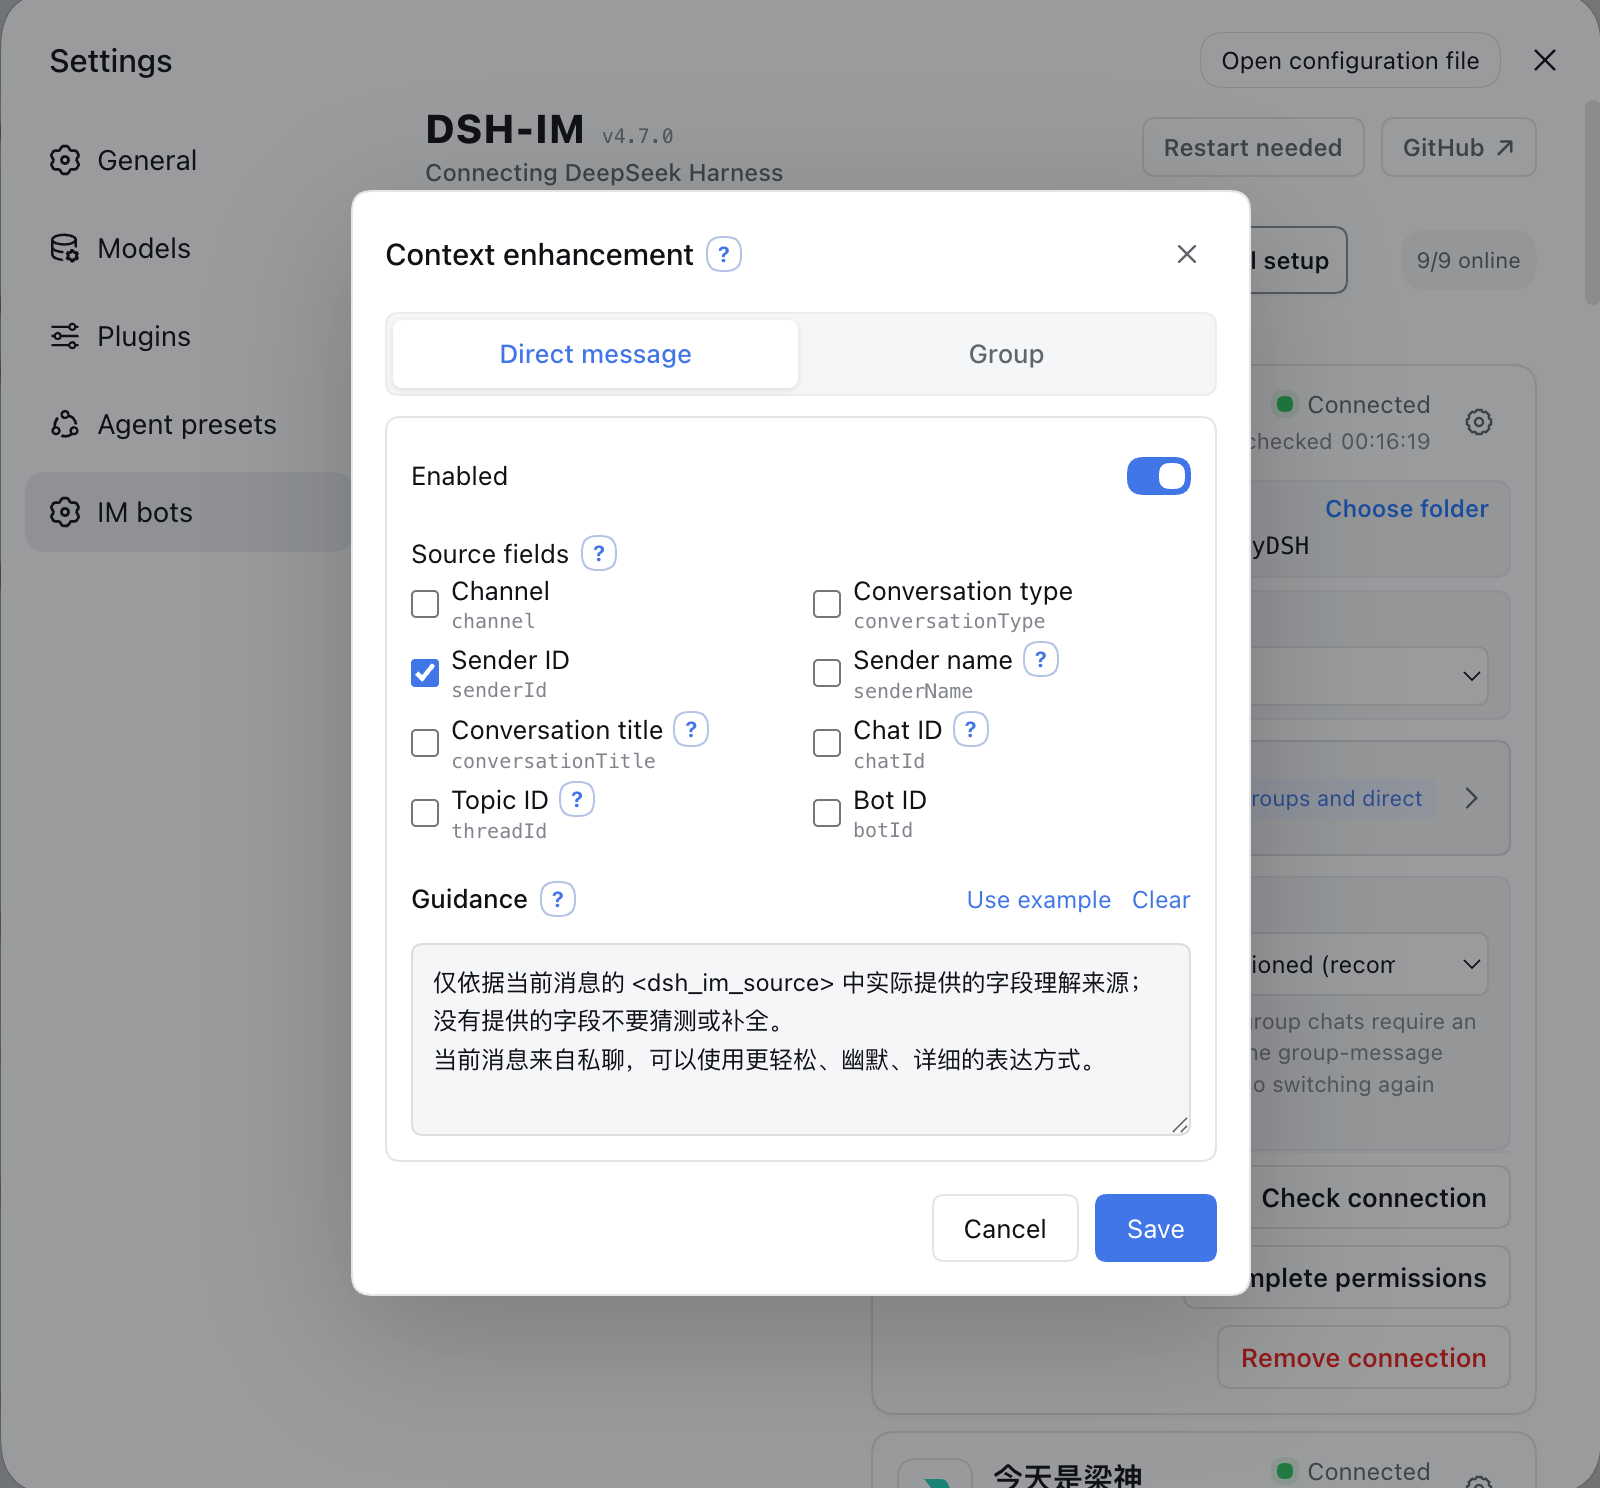Click the General gear icon in sidebar

tap(65, 160)
